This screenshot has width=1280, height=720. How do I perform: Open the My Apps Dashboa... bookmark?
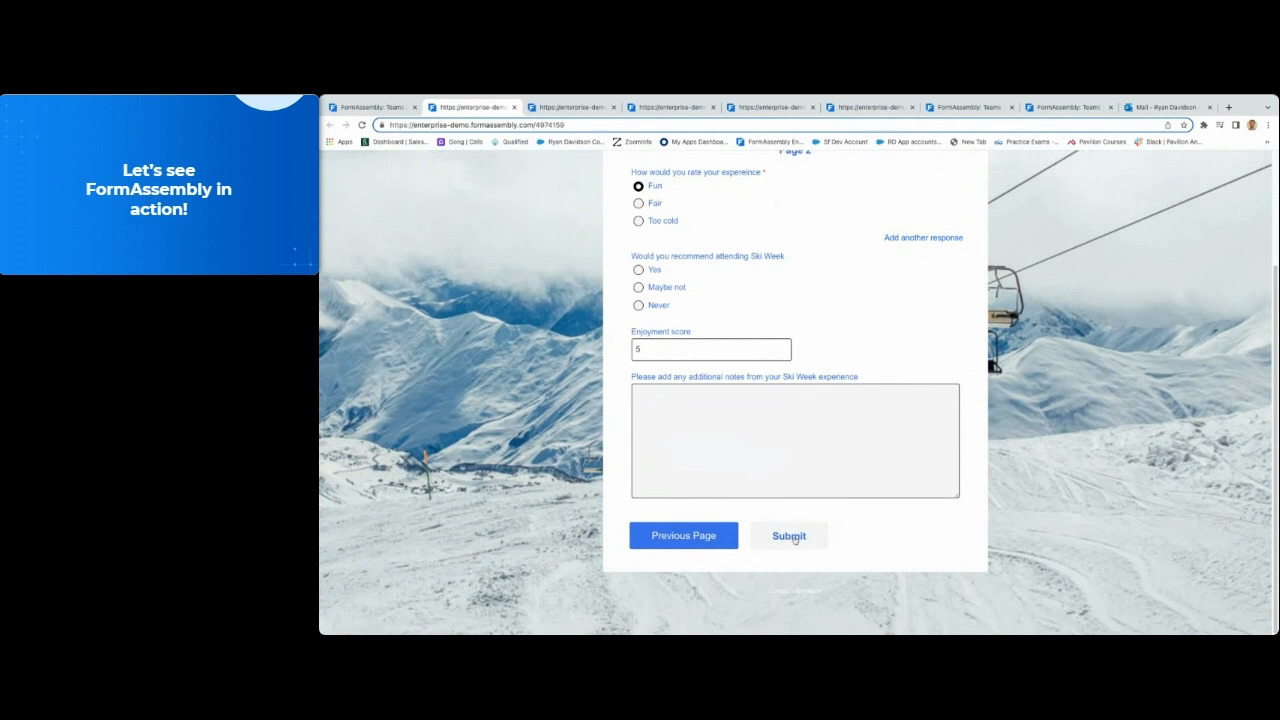point(693,142)
